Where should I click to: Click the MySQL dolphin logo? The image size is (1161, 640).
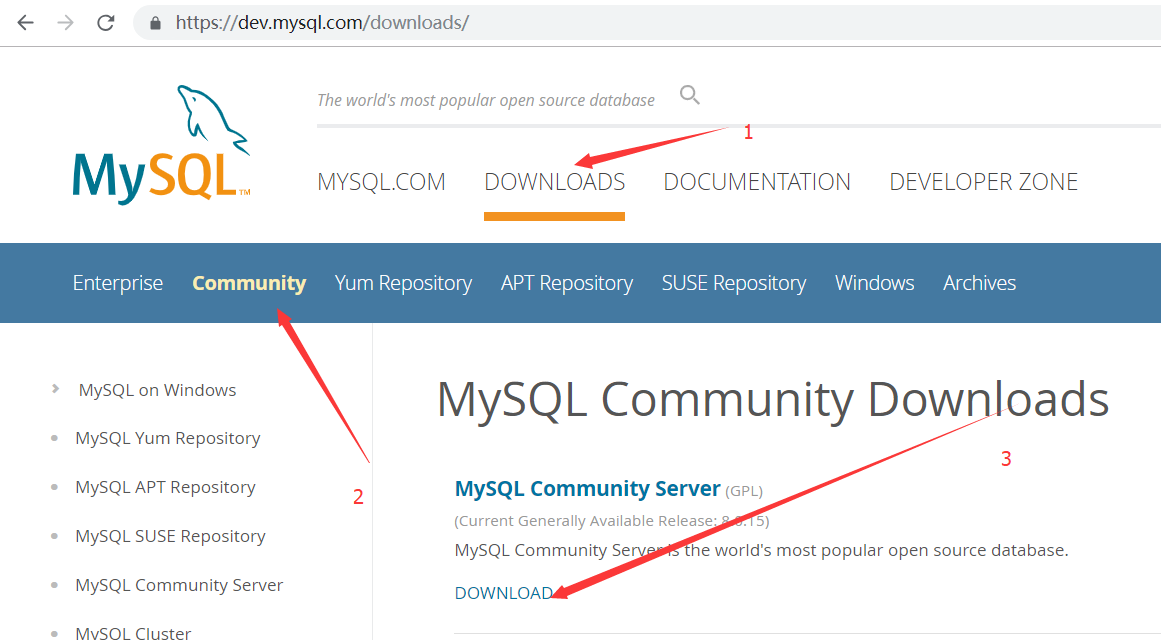tap(161, 144)
